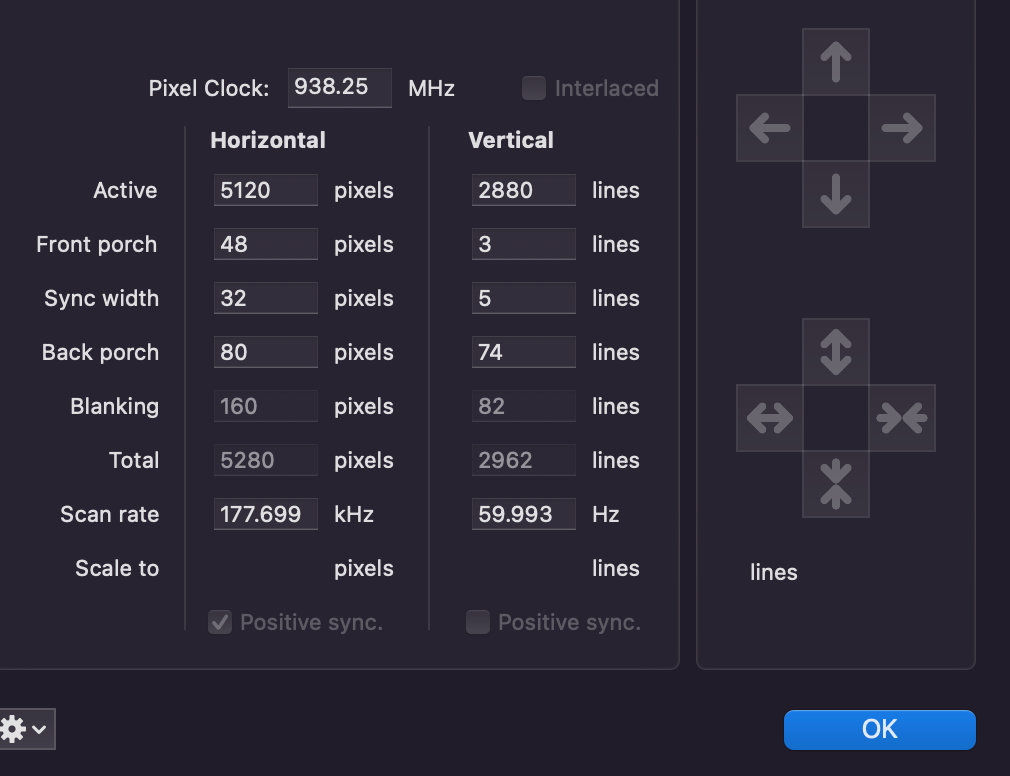Click the kHz unit label
The image size is (1010, 776).
(x=354, y=514)
